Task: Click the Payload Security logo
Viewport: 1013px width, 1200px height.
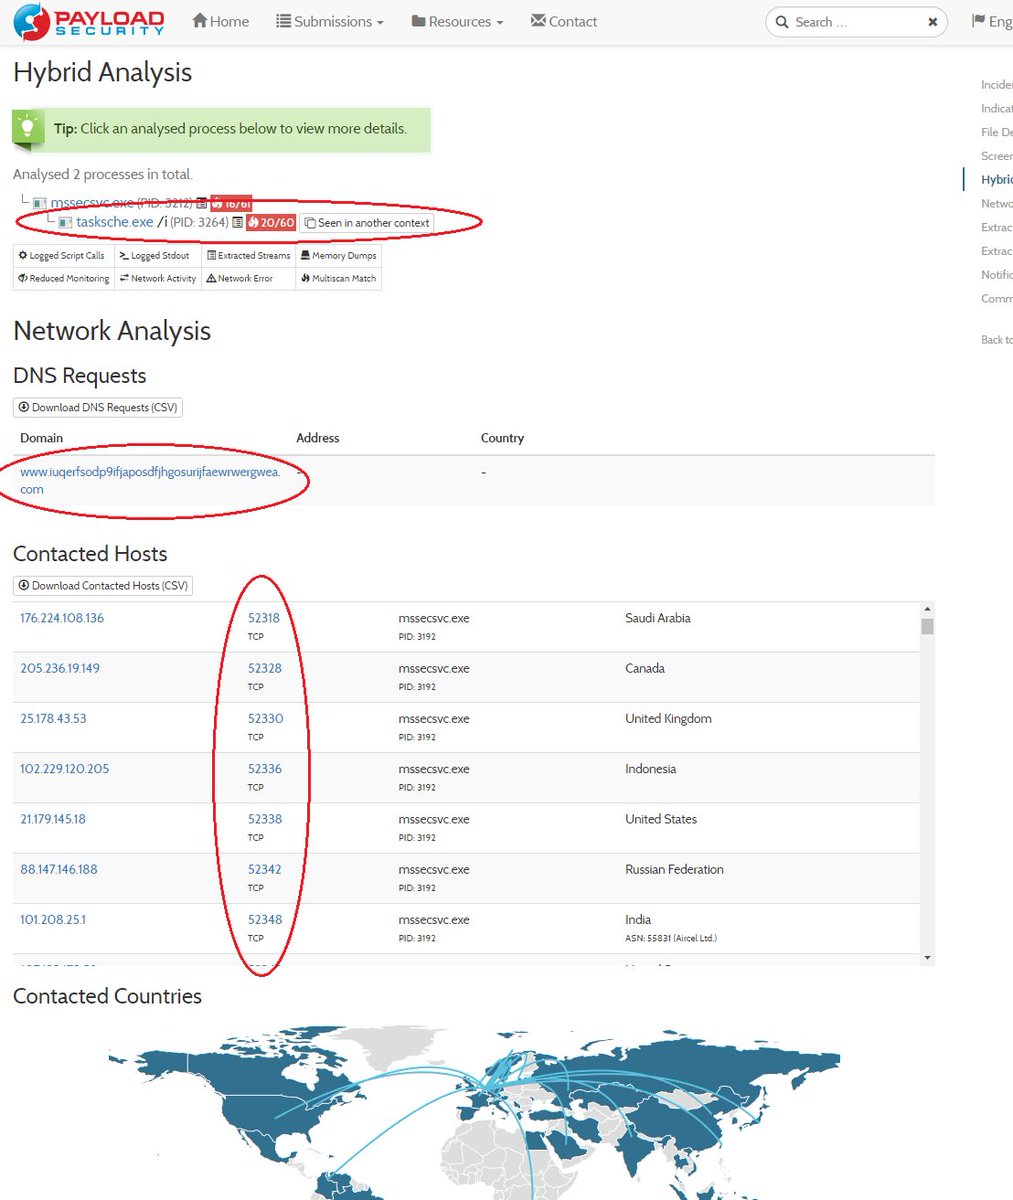Action: pyautogui.click(x=90, y=21)
